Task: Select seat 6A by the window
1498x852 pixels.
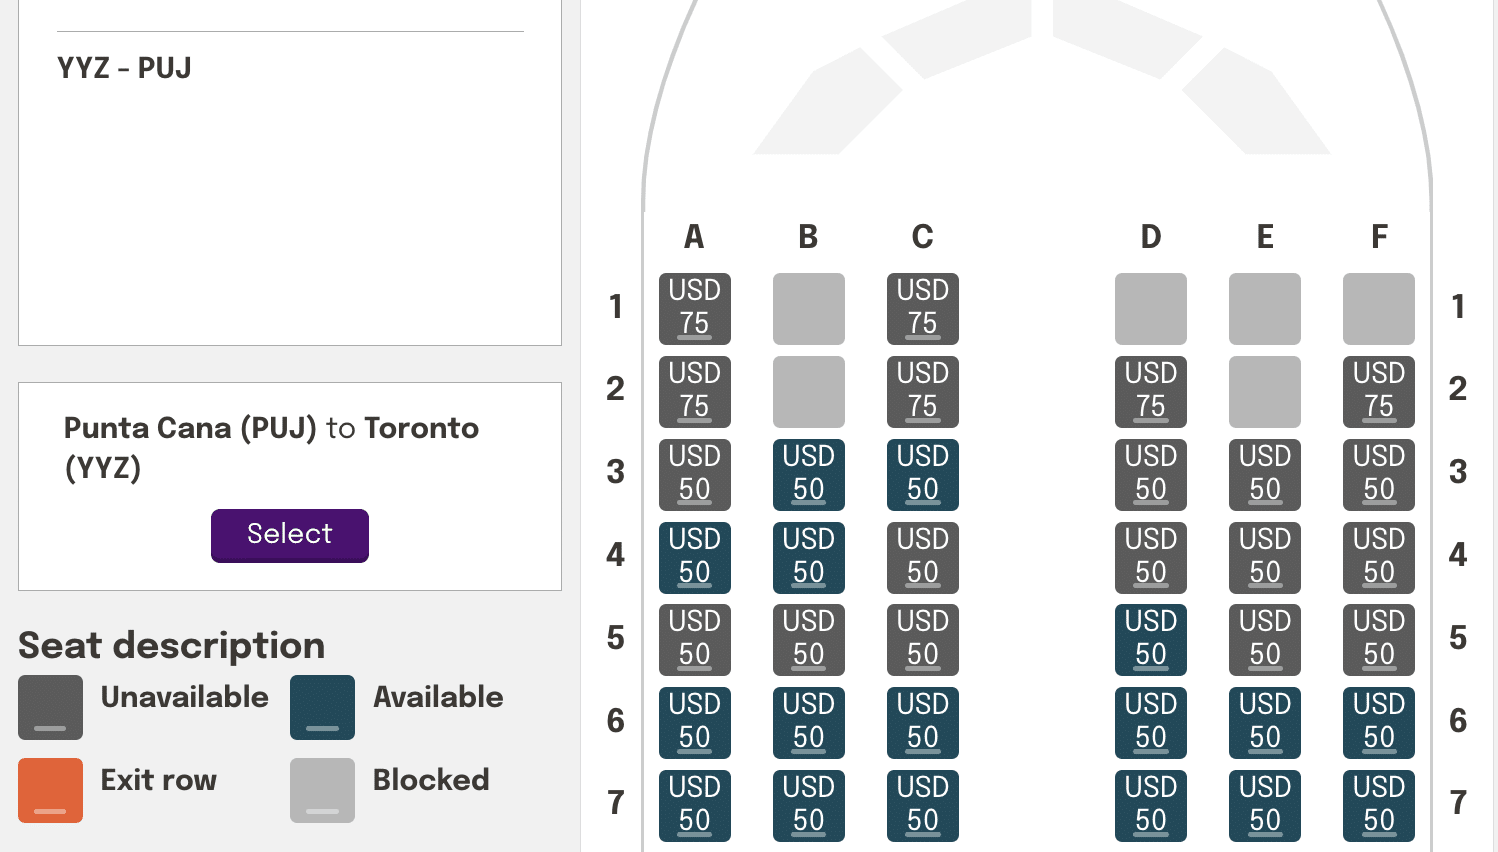Action: [694, 722]
